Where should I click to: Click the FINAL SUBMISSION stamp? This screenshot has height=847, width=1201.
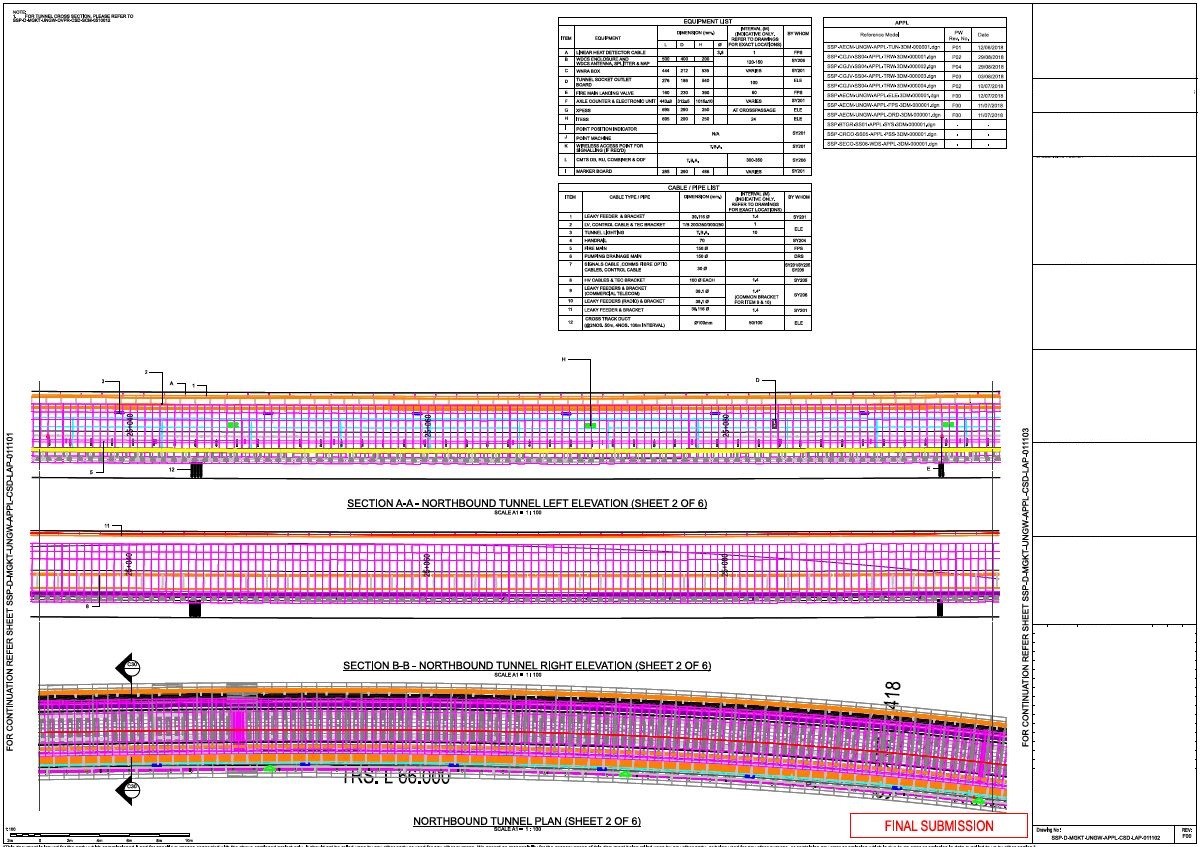pyautogui.click(x=938, y=826)
